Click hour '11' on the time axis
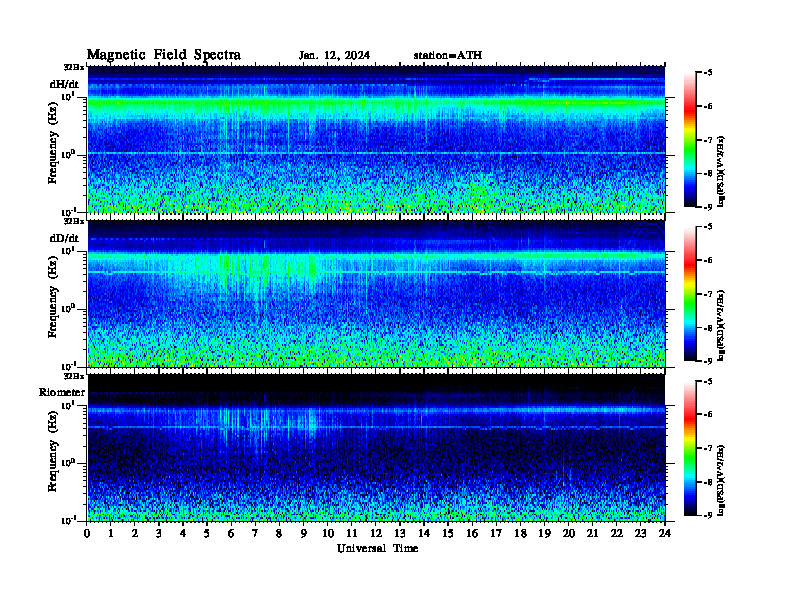Screen dimensions: 792x612 352,534
